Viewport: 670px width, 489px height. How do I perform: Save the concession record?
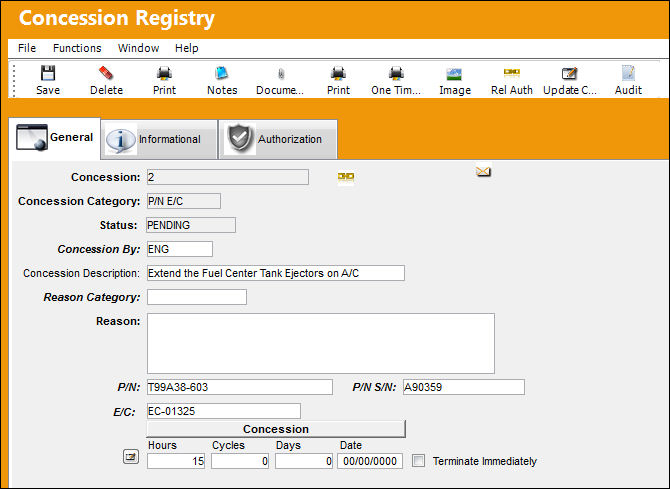48,80
